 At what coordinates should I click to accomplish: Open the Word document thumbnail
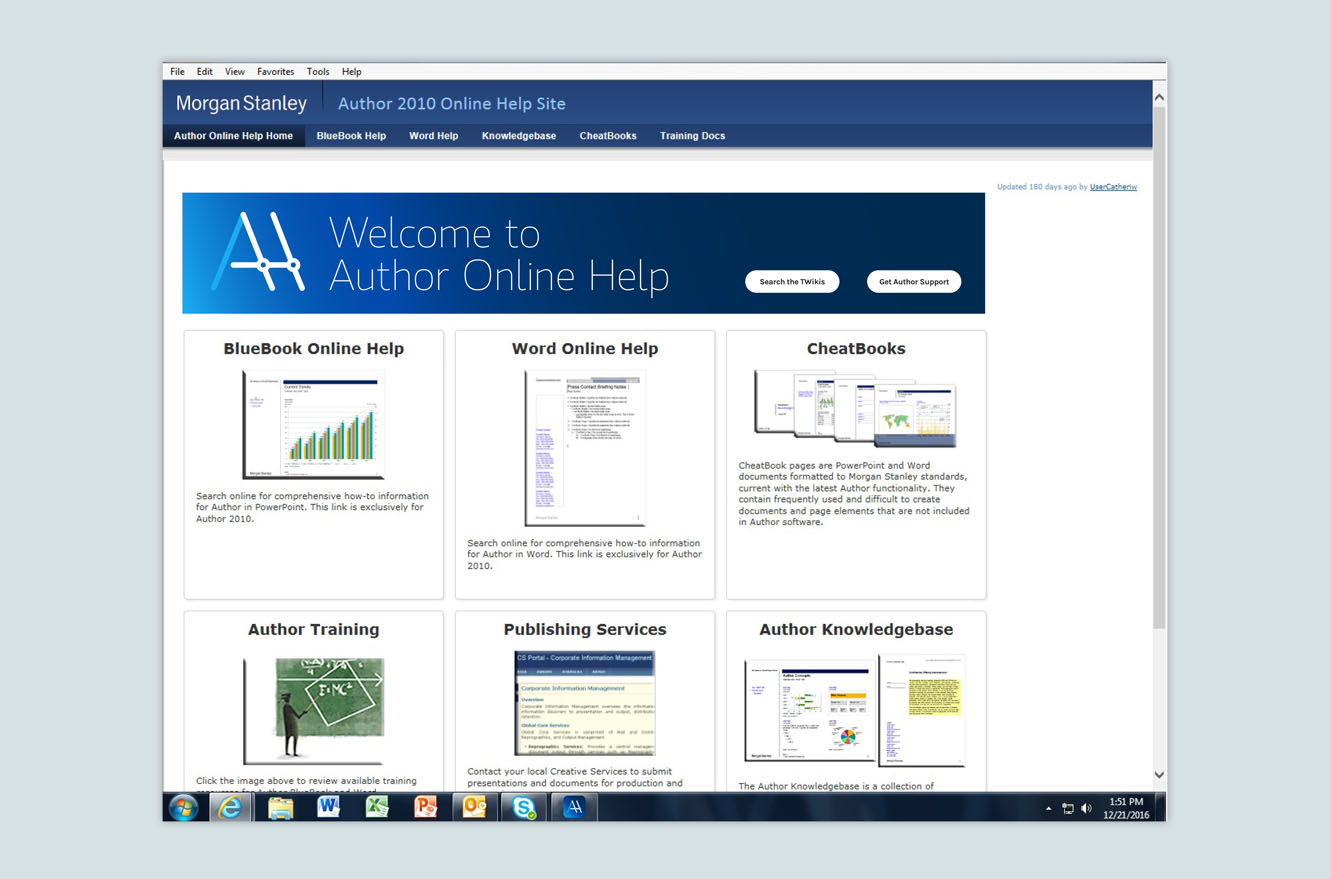(x=585, y=448)
